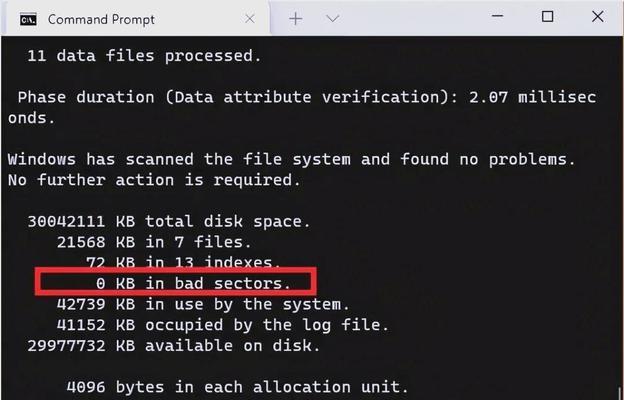Click the '11 data files processed' text

pyautogui.click(x=144, y=56)
